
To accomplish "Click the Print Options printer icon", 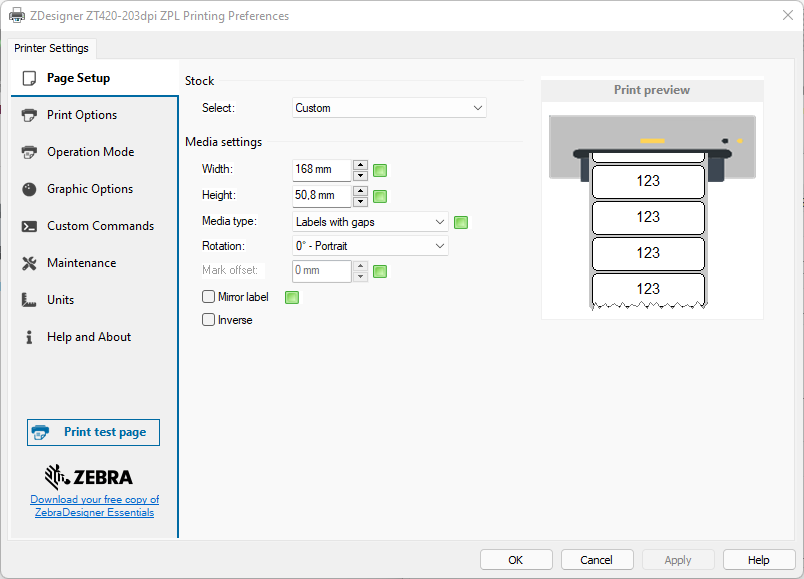I will (29, 115).
